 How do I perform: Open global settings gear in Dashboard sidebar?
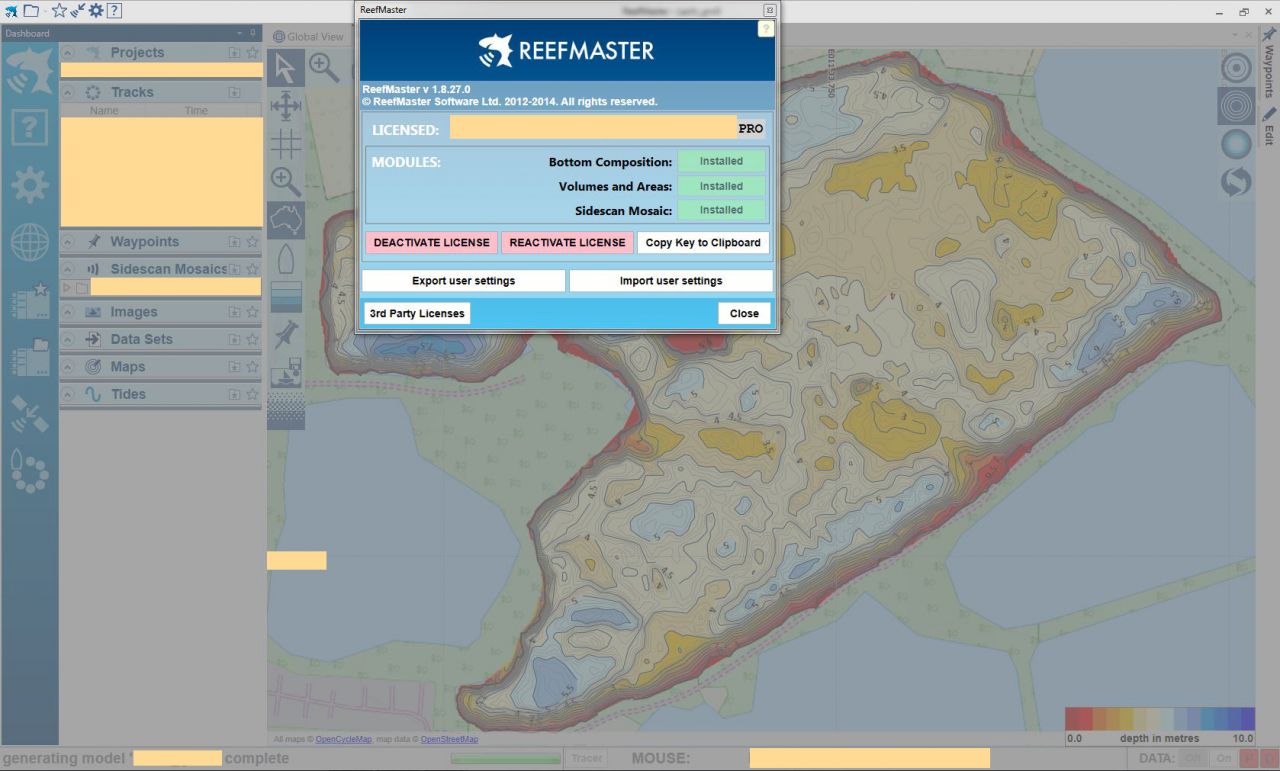(29, 185)
